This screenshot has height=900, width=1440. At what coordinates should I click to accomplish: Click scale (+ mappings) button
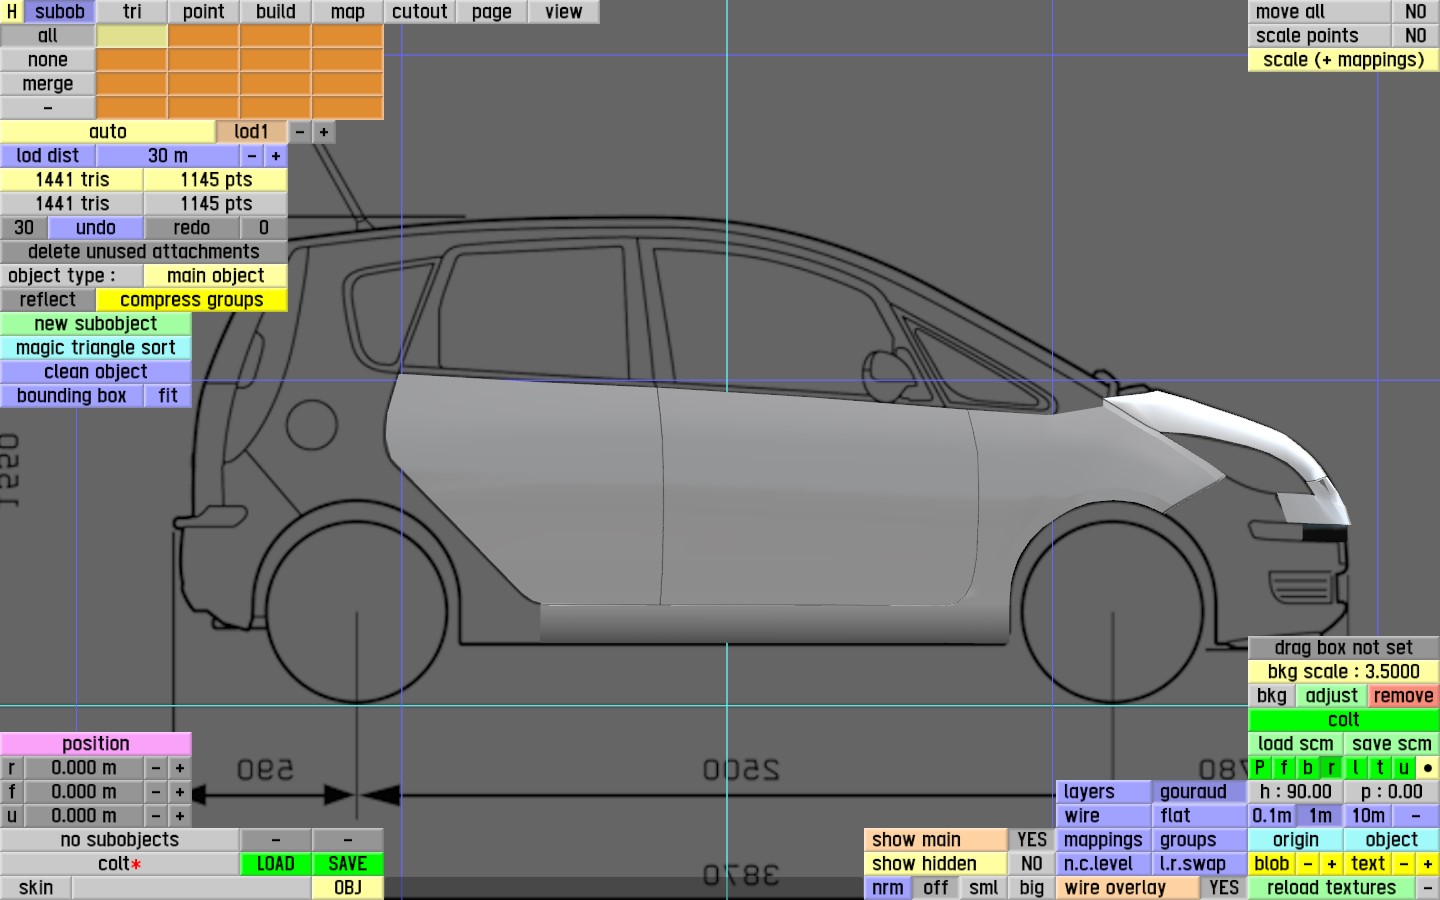point(1344,60)
